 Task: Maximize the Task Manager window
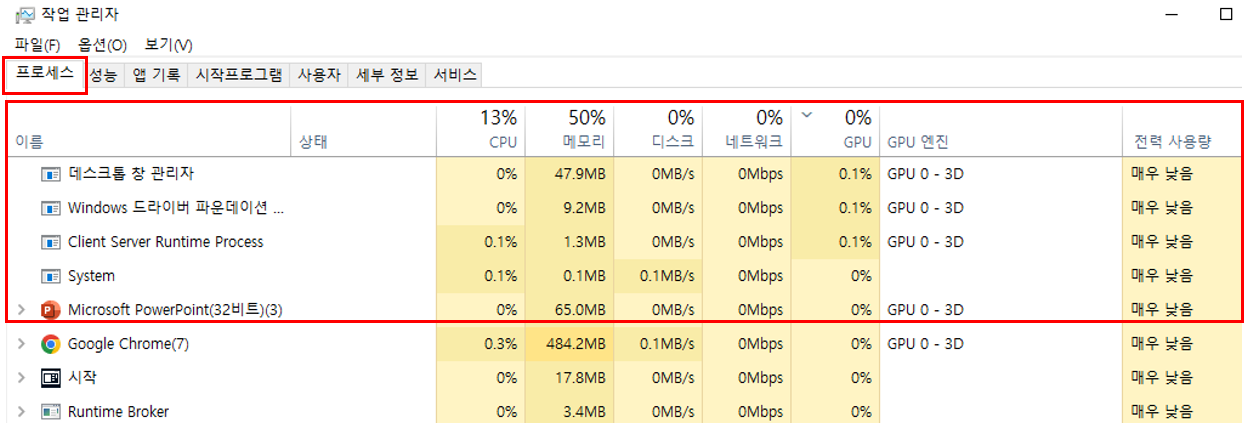1226,15
